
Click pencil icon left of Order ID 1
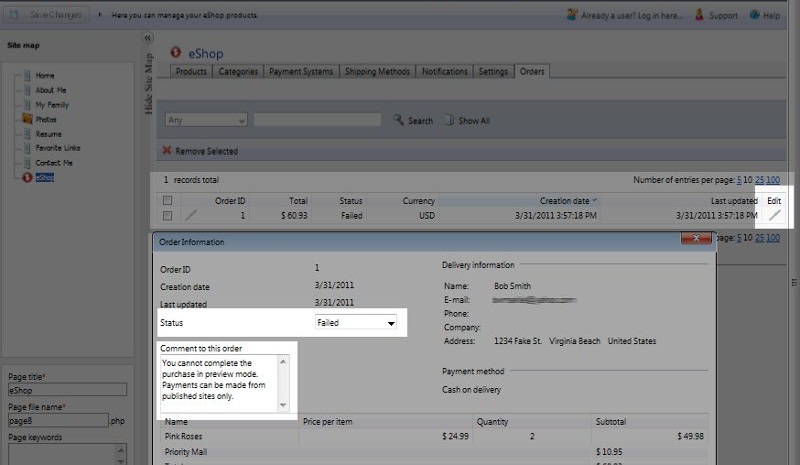(190, 215)
